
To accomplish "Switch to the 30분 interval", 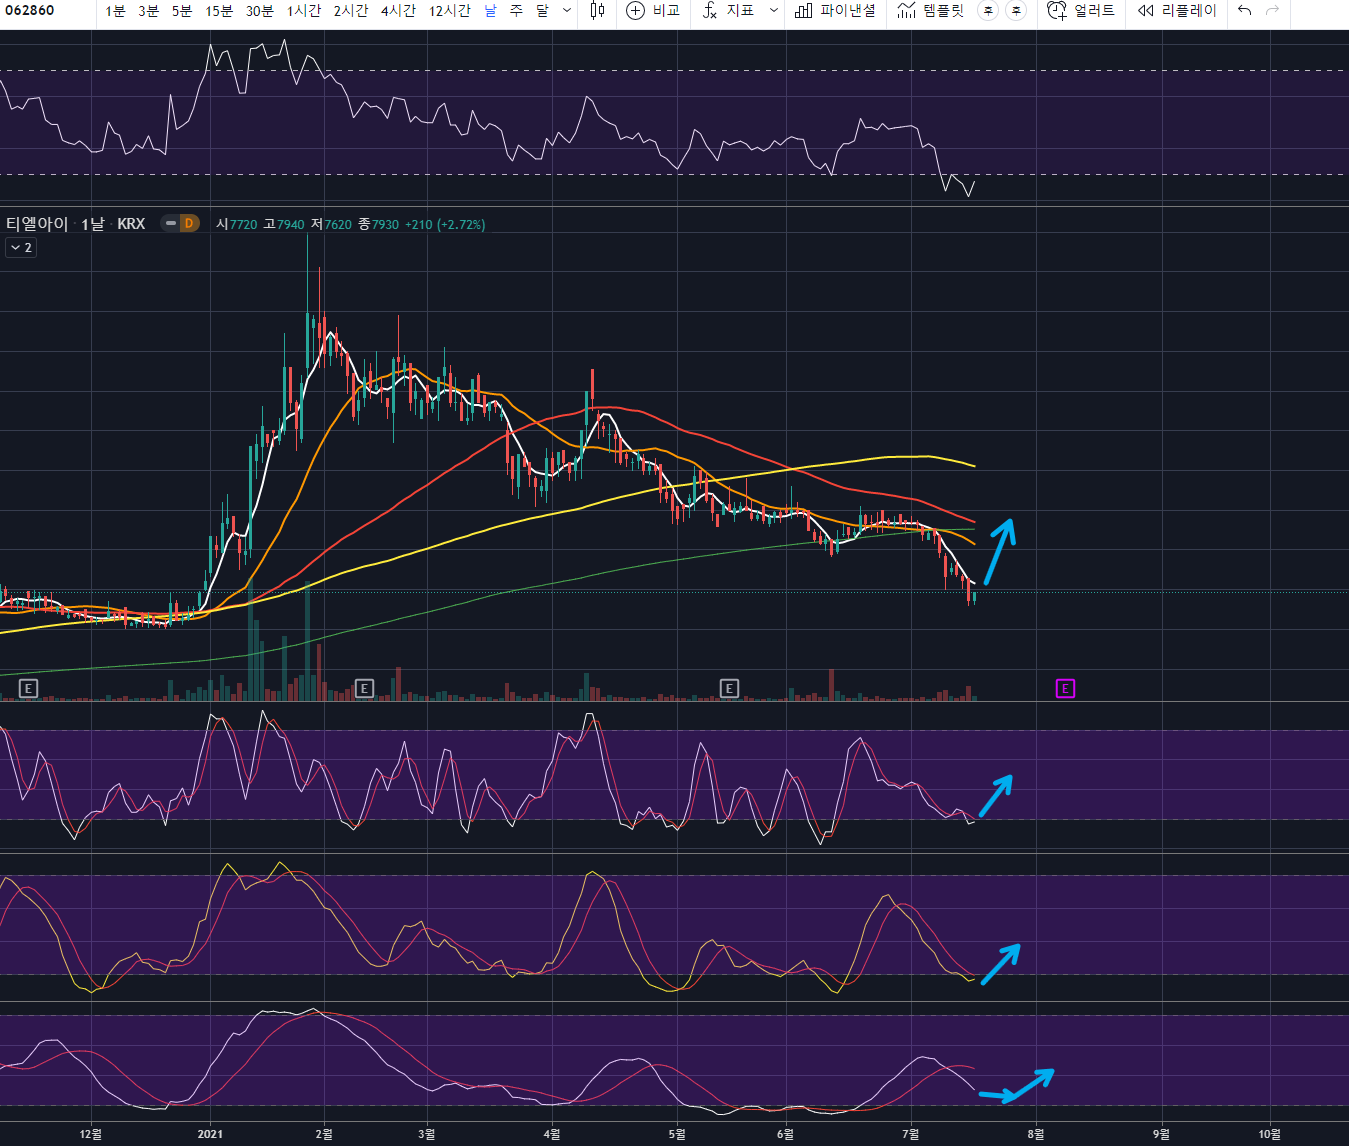I will [x=259, y=11].
